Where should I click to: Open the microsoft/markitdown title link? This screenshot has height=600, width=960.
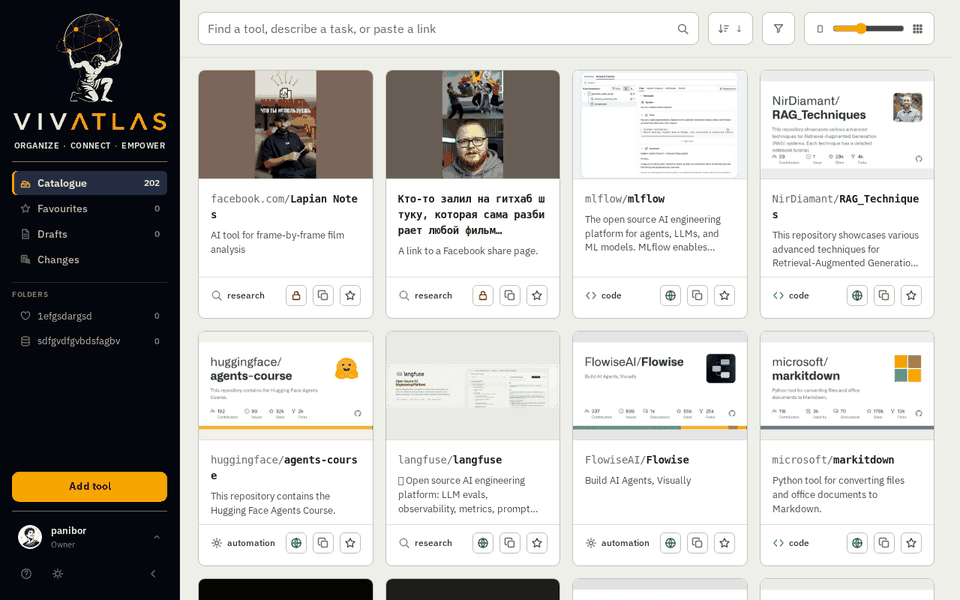tap(833, 459)
